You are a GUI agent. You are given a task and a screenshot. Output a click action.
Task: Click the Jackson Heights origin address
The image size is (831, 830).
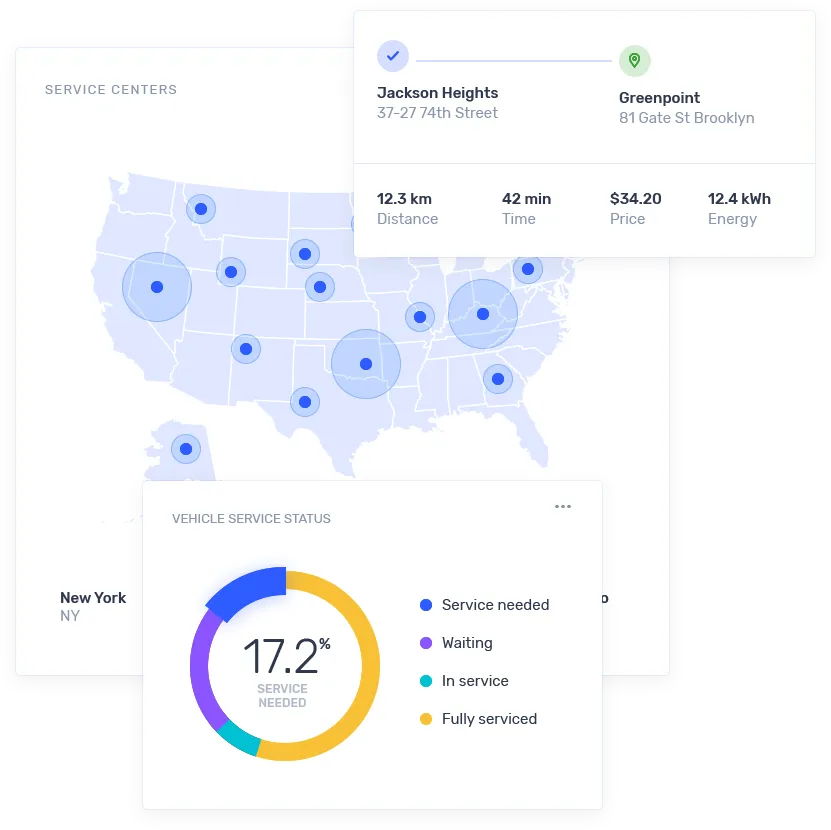pyautogui.click(x=437, y=103)
